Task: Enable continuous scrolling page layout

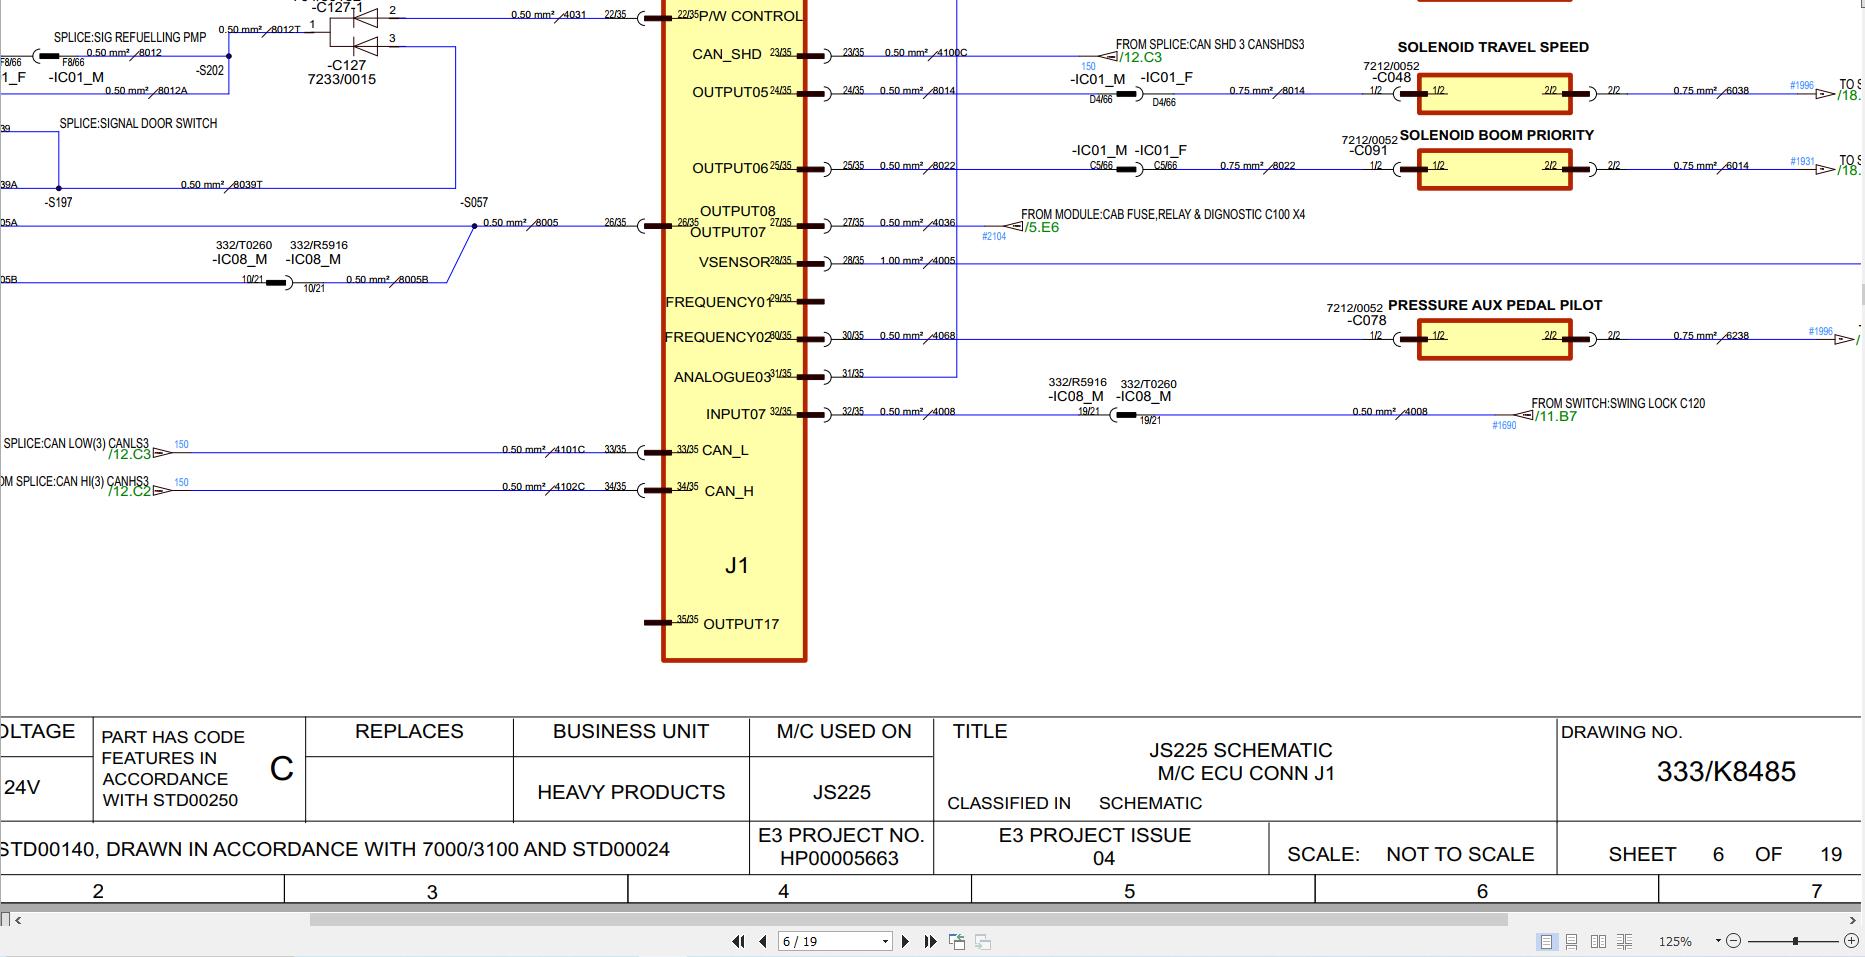Action: tap(1572, 941)
